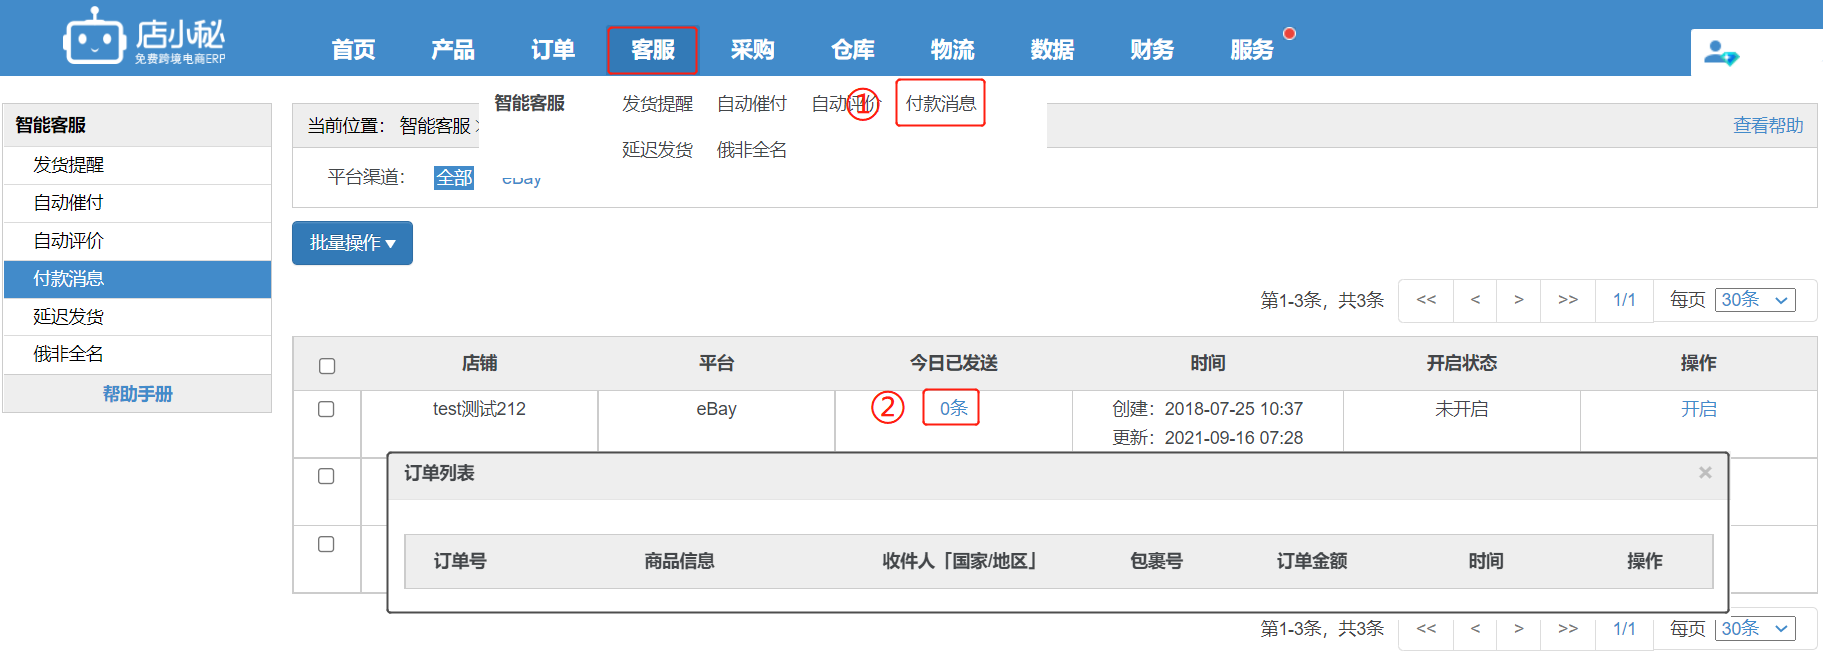1823x654 pixels.
Task: Open top 每页 30条 page size dropdown
Action: click(x=1755, y=300)
